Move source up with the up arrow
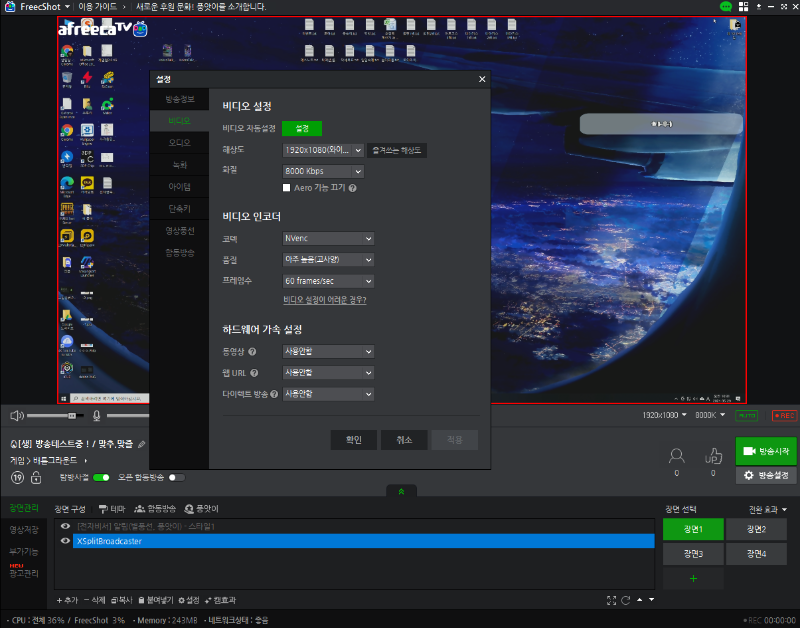Screen dimensions: 800x628 [x=640, y=600]
